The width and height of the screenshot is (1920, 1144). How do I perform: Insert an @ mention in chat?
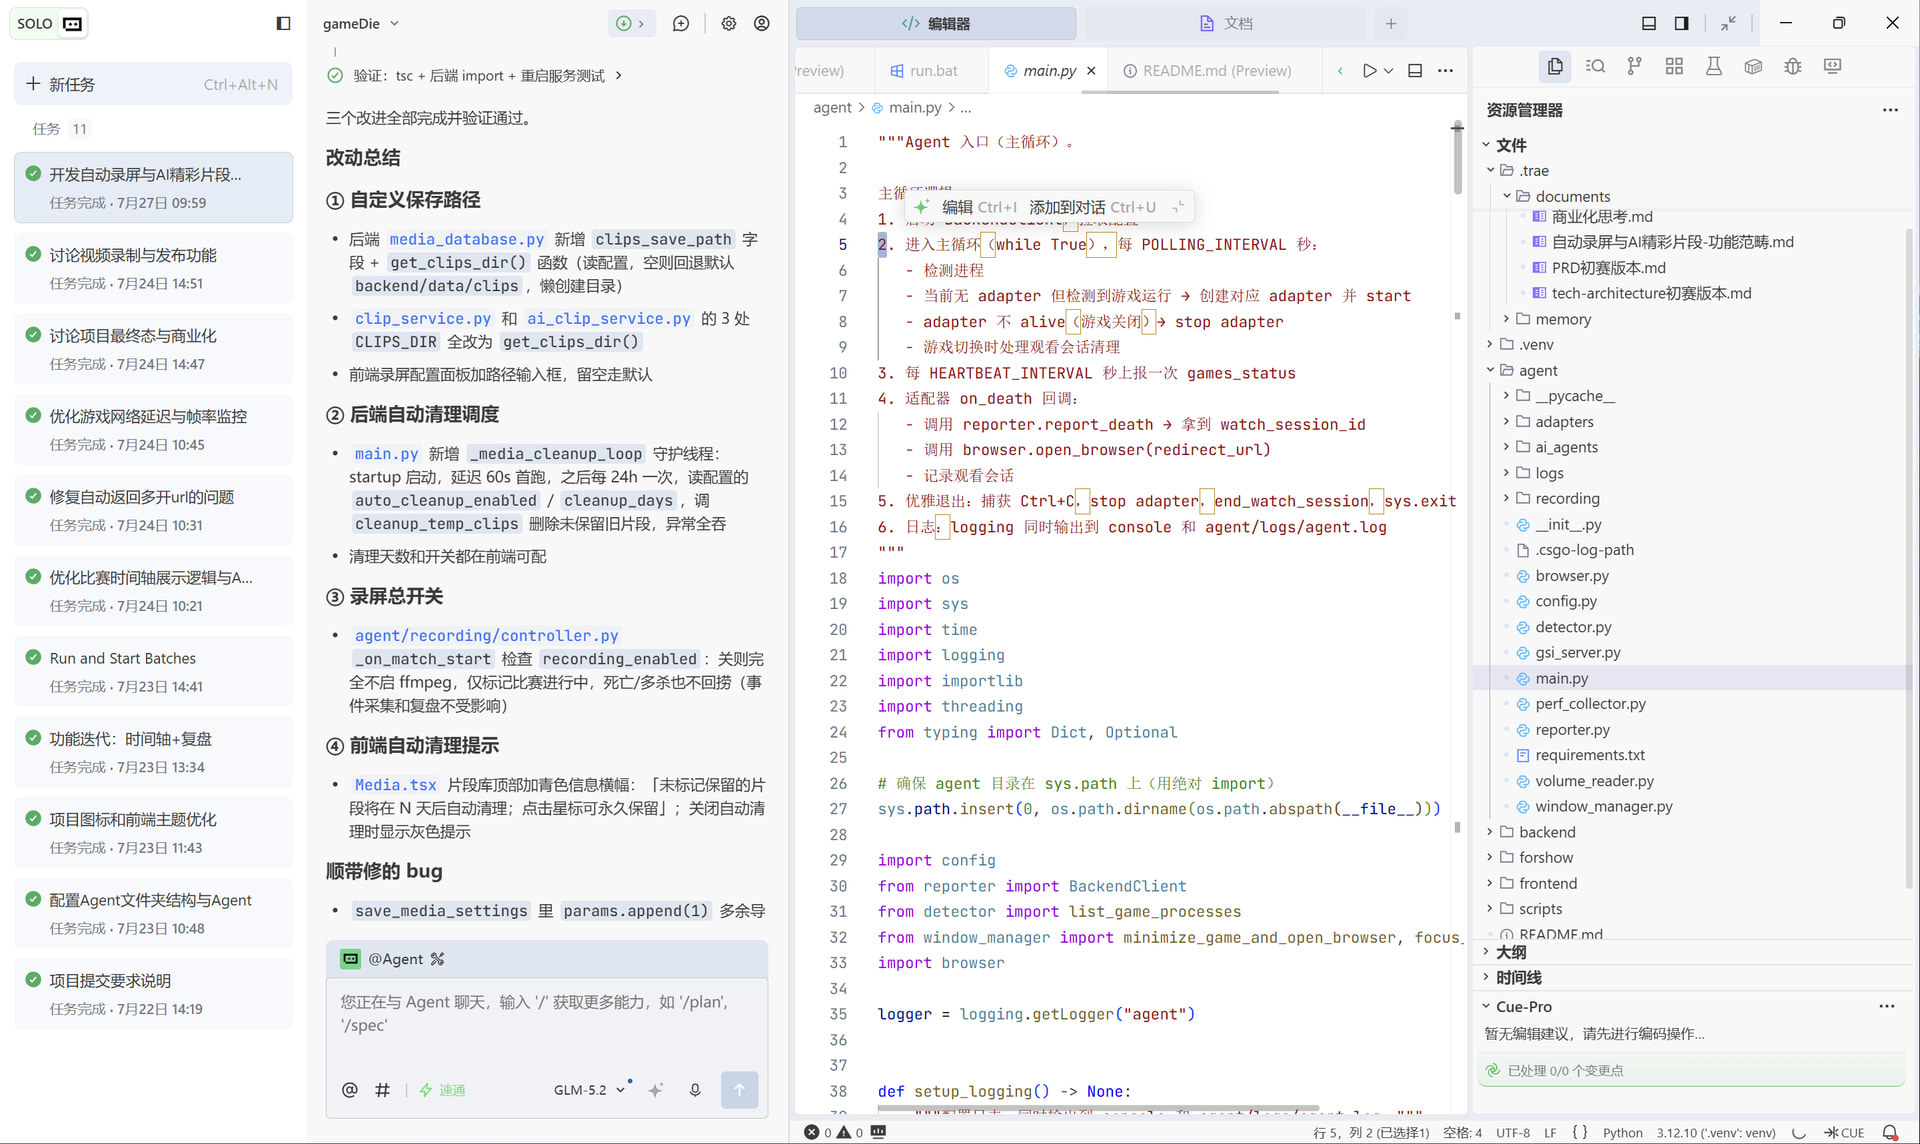[349, 1090]
